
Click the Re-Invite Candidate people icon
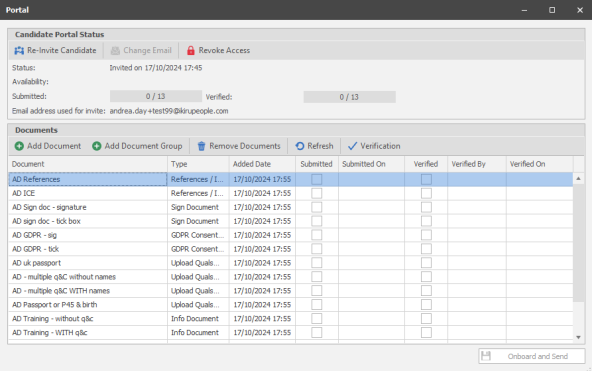[19, 51]
